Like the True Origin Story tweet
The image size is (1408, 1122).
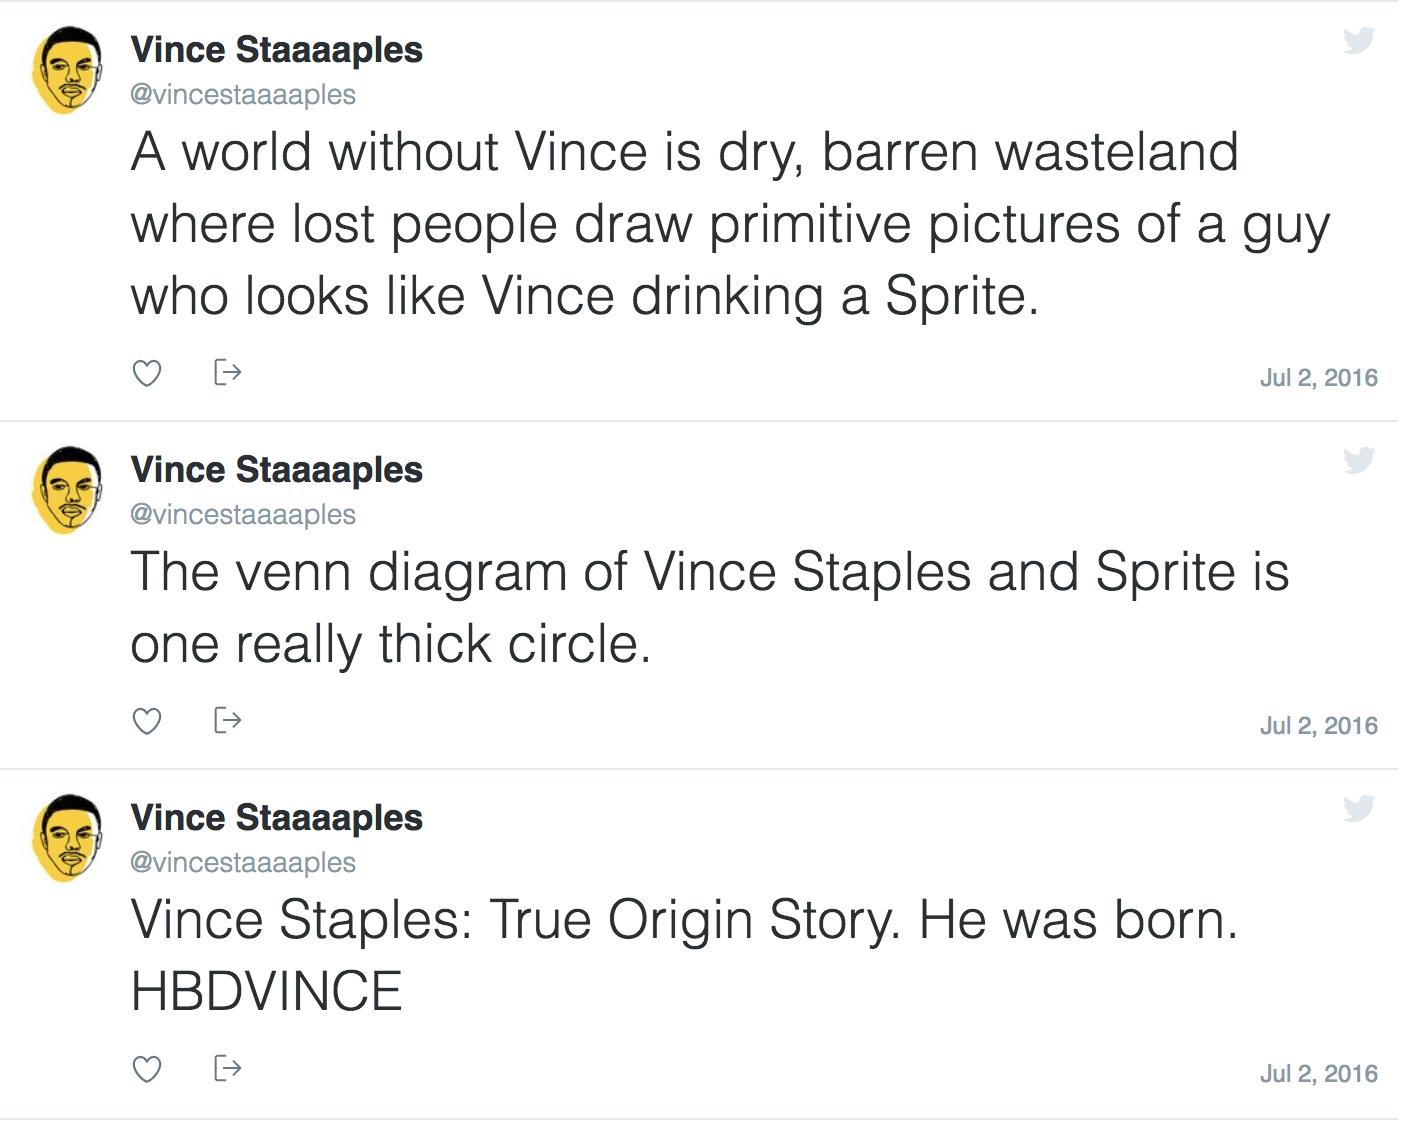(147, 1069)
